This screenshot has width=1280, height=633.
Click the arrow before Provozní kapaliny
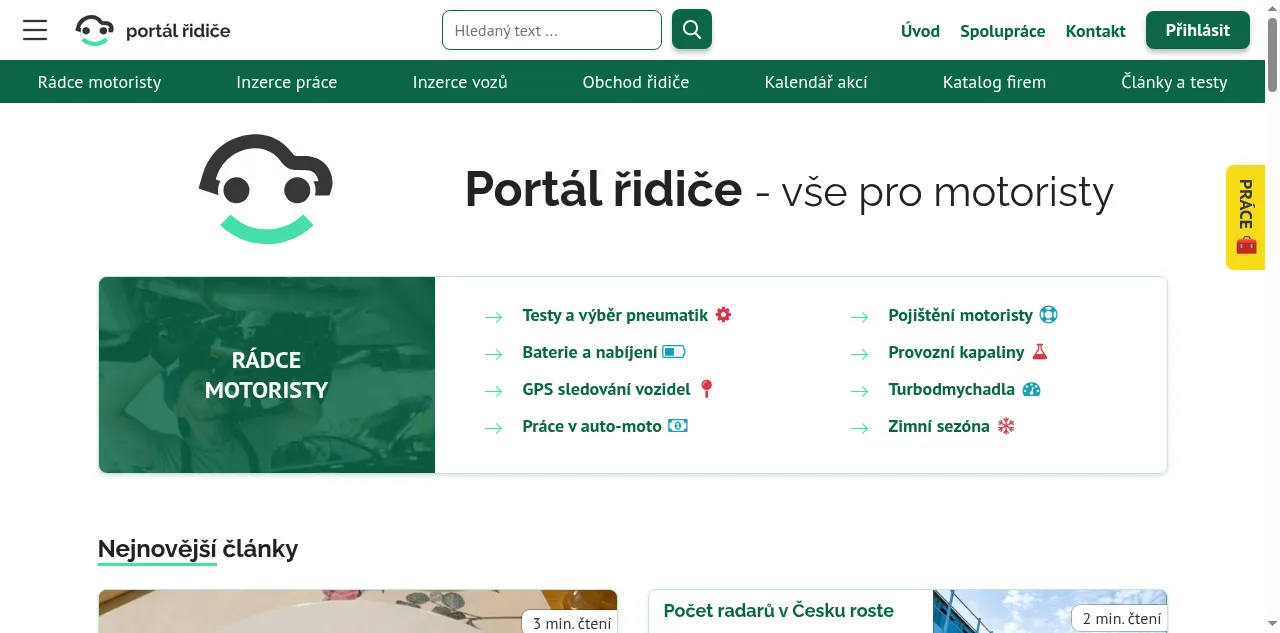860,354
